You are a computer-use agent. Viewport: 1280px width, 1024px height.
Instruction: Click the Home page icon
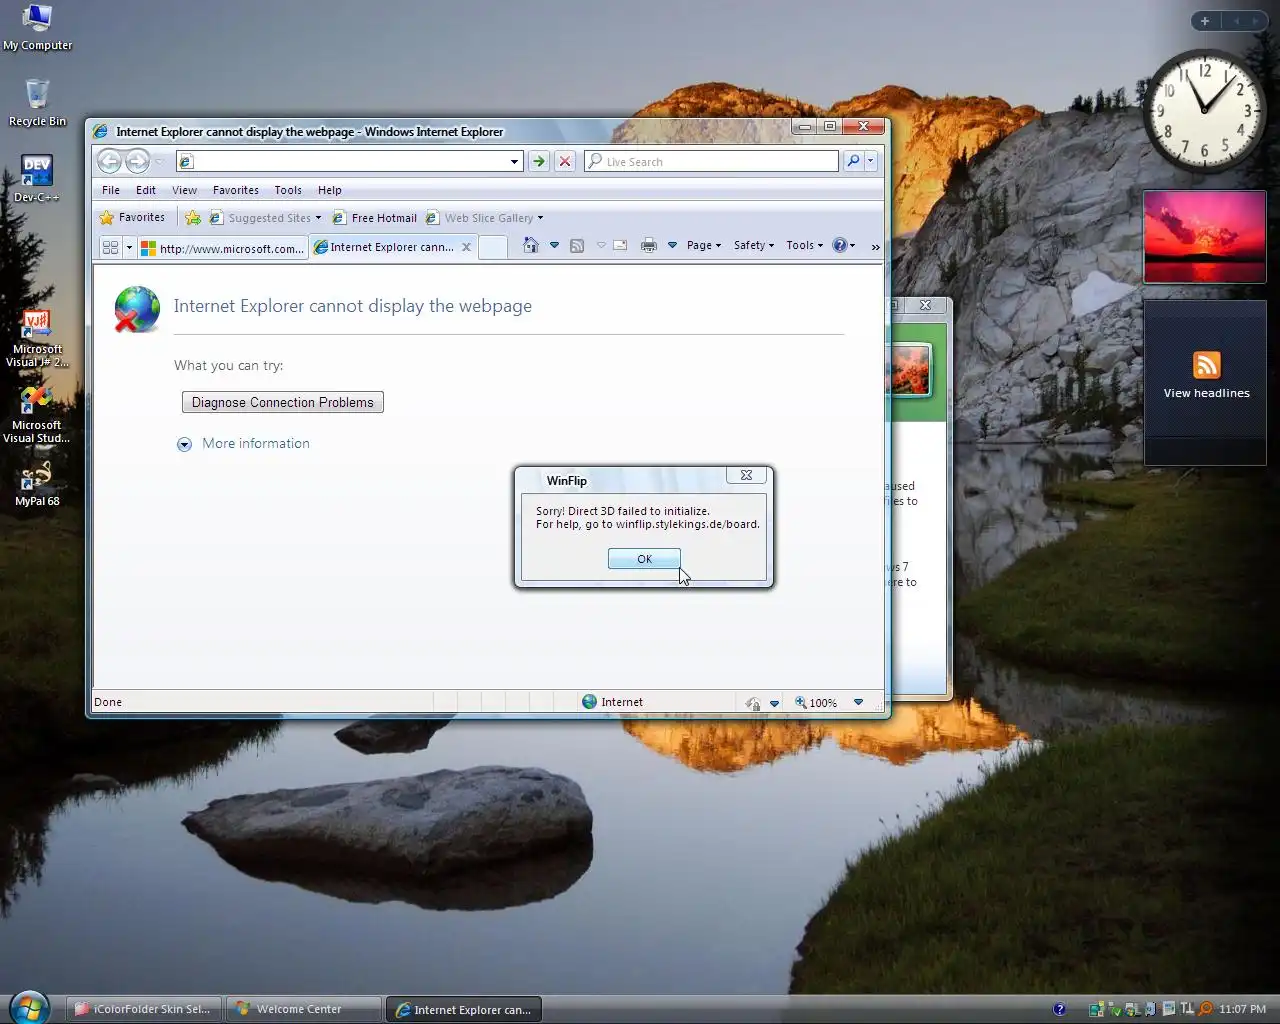pyautogui.click(x=531, y=245)
